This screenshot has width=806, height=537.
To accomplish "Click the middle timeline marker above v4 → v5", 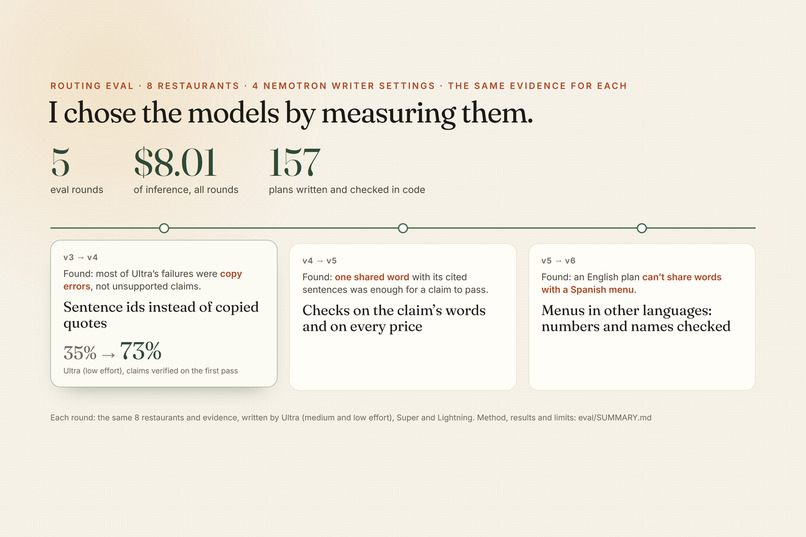I will click(403, 228).
